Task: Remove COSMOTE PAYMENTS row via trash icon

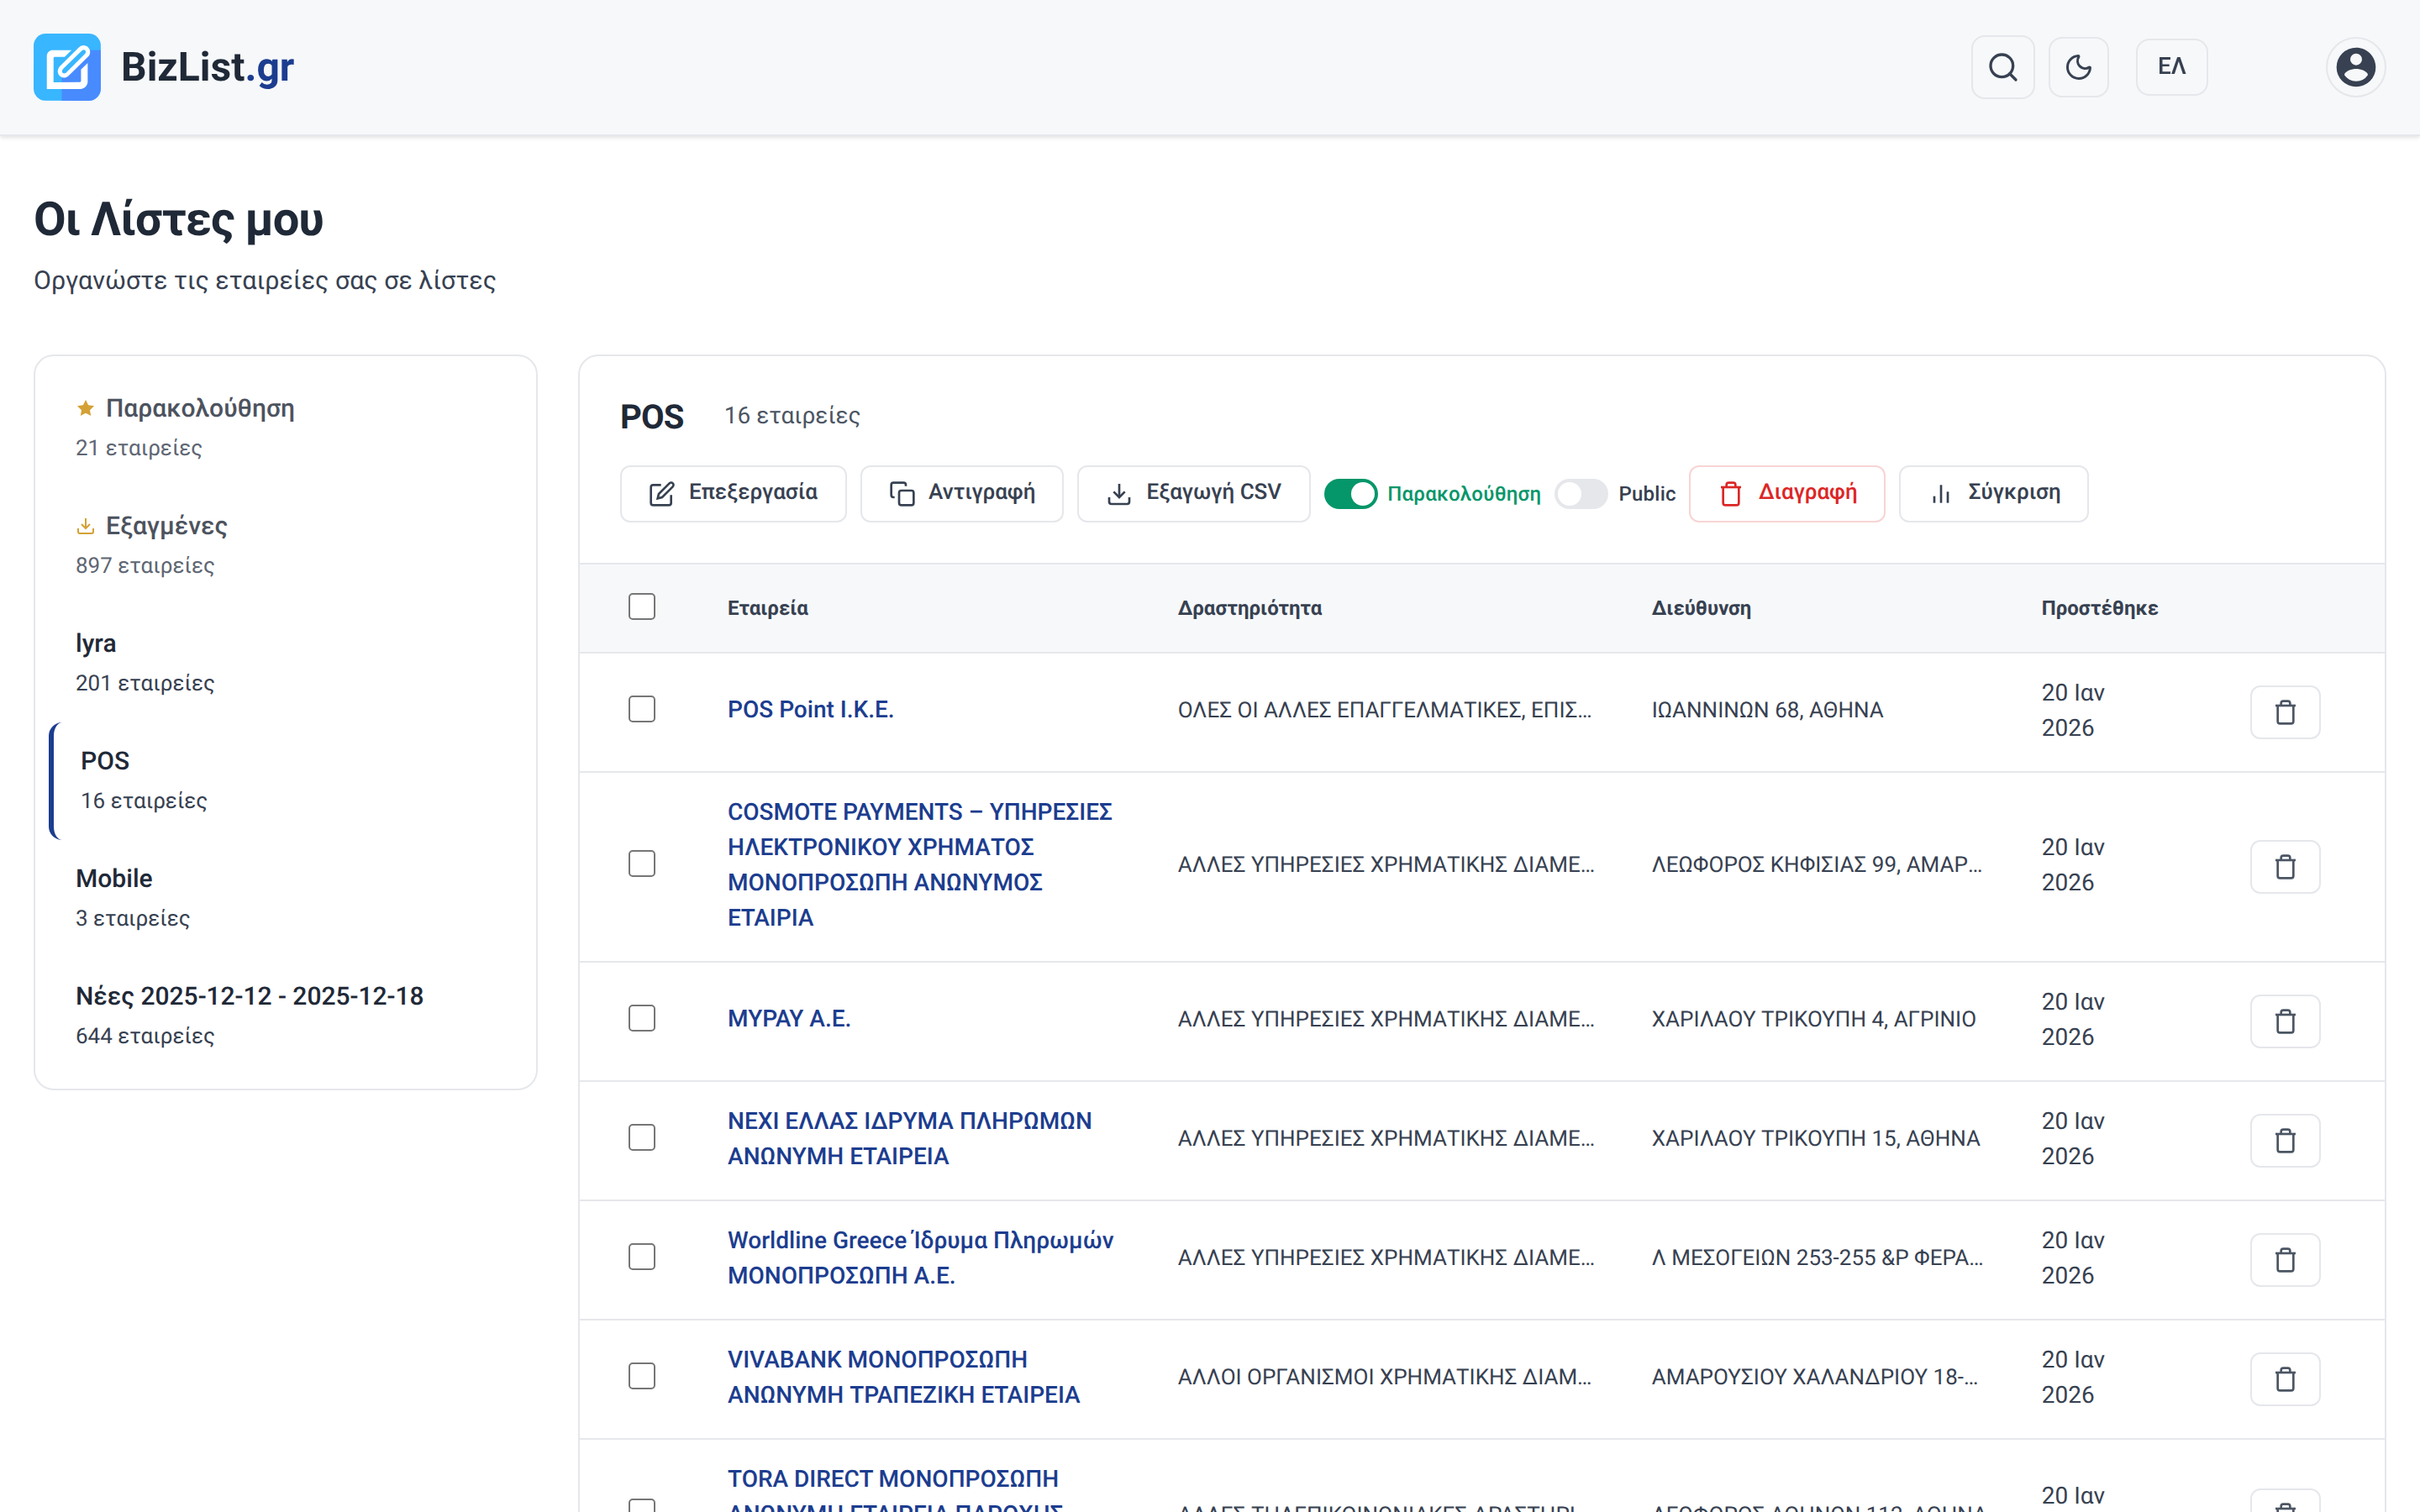Action: tap(2285, 866)
